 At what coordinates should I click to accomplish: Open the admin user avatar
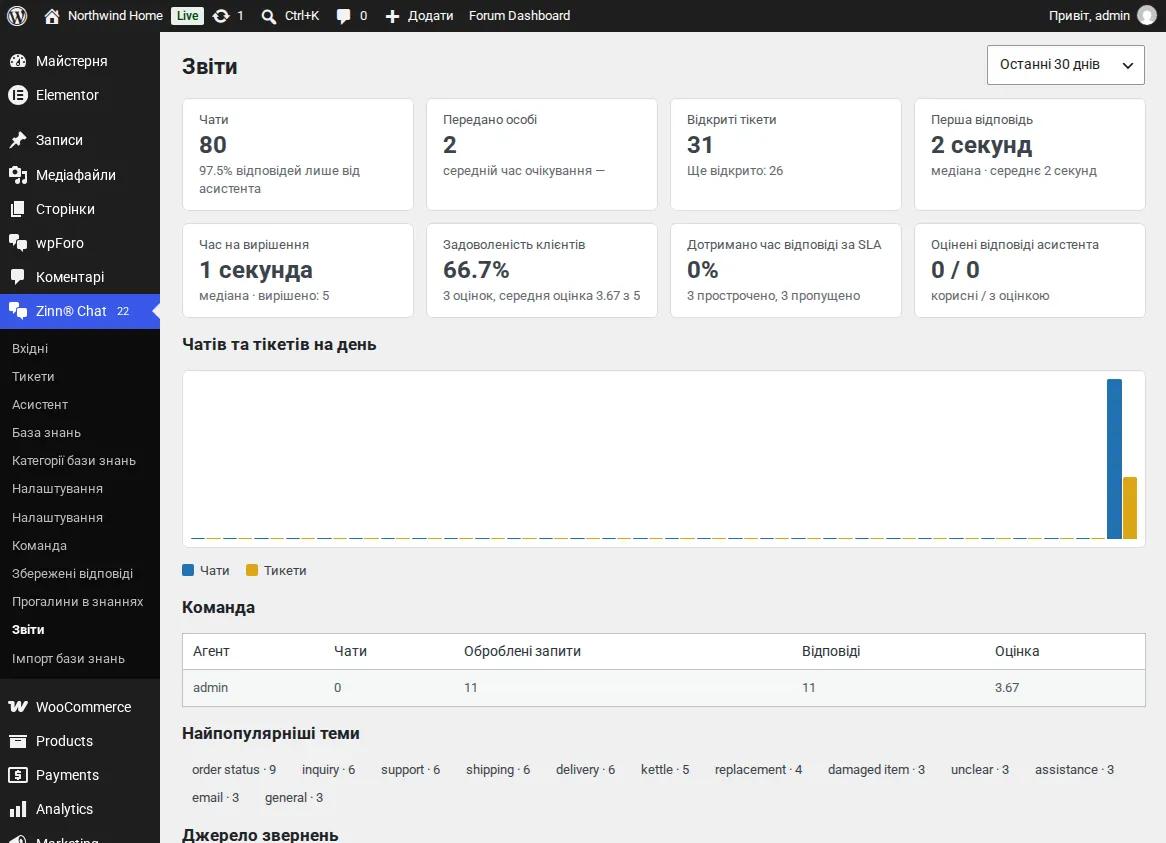point(1147,16)
